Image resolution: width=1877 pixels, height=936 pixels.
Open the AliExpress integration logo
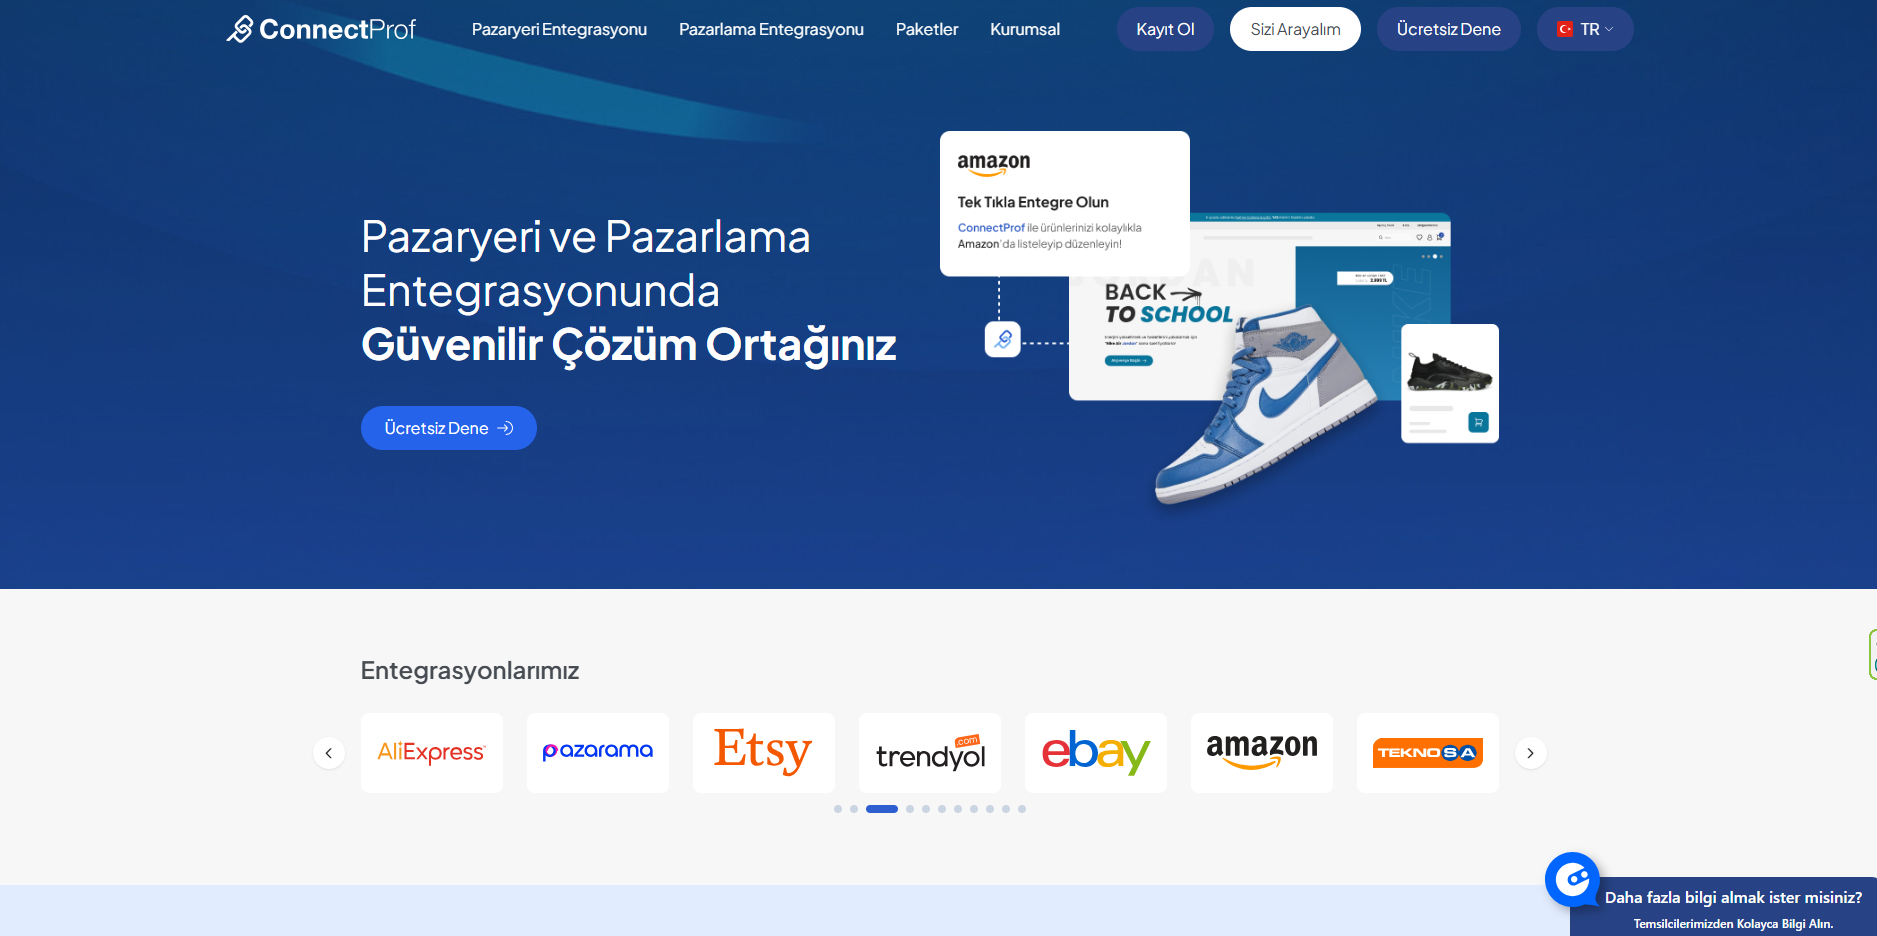[432, 753]
